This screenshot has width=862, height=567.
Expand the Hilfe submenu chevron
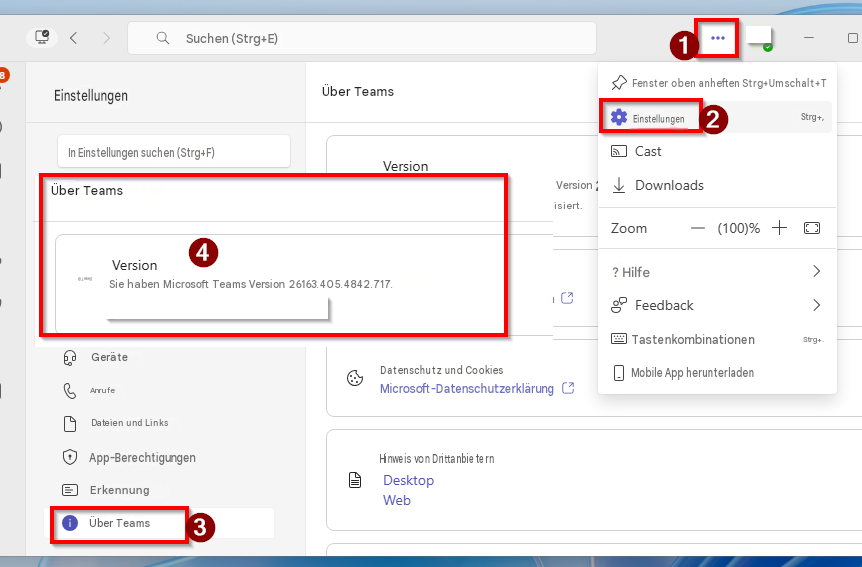point(816,271)
